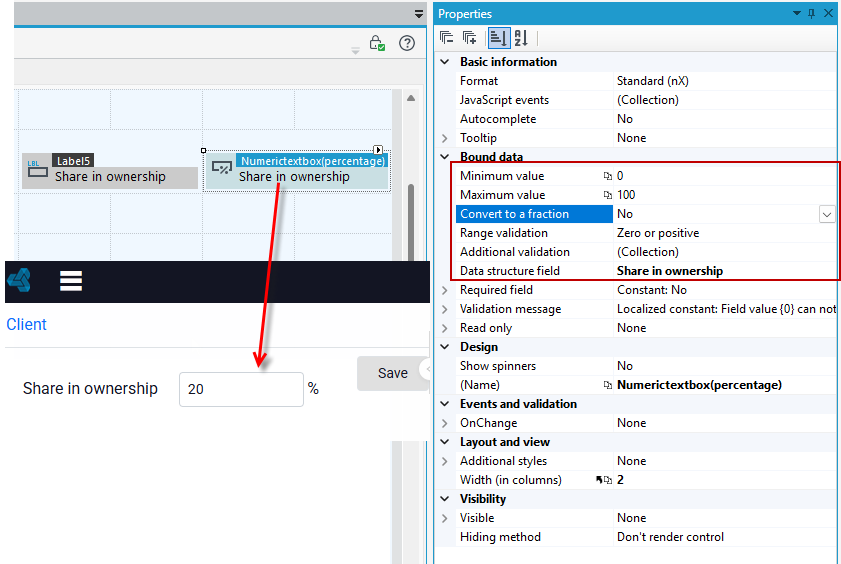Expand the Read only property
The width and height of the screenshot is (841, 564).
point(445,328)
